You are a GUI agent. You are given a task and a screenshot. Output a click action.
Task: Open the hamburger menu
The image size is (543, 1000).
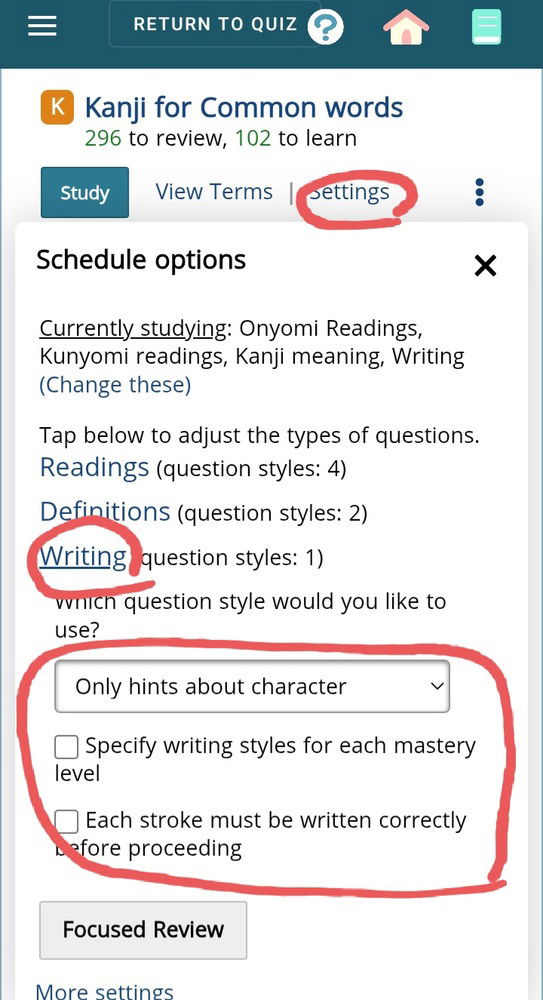click(43, 26)
